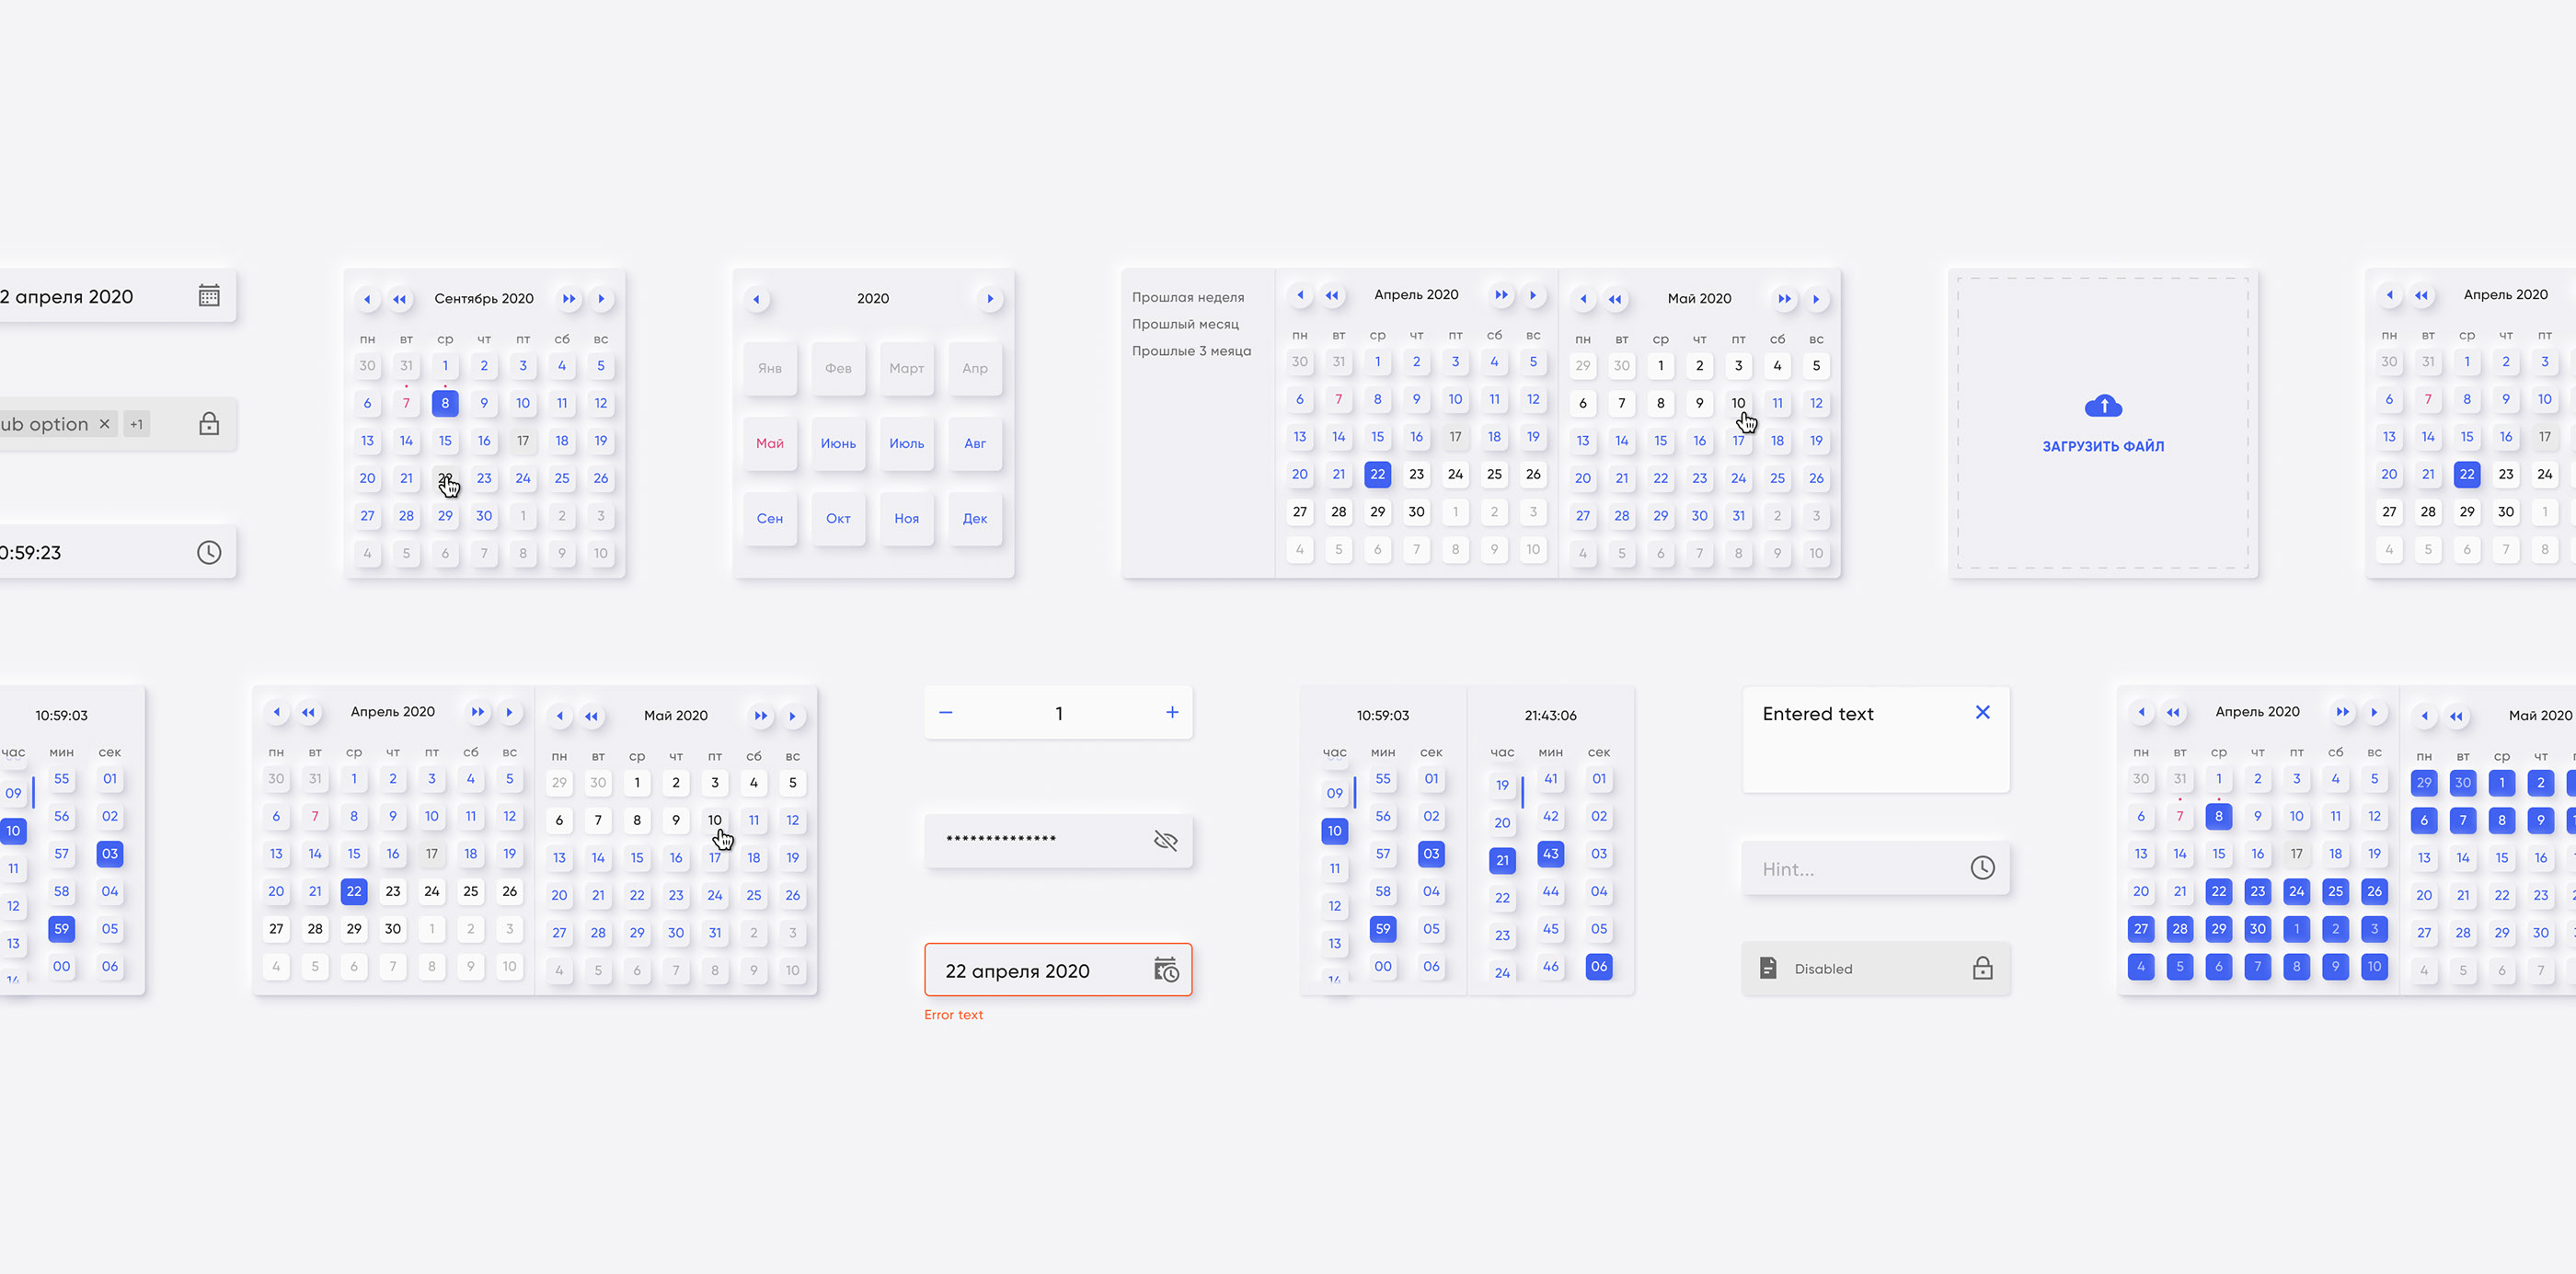
Task: Drag the numeric stepper showing value 1
Action: click(x=1058, y=711)
